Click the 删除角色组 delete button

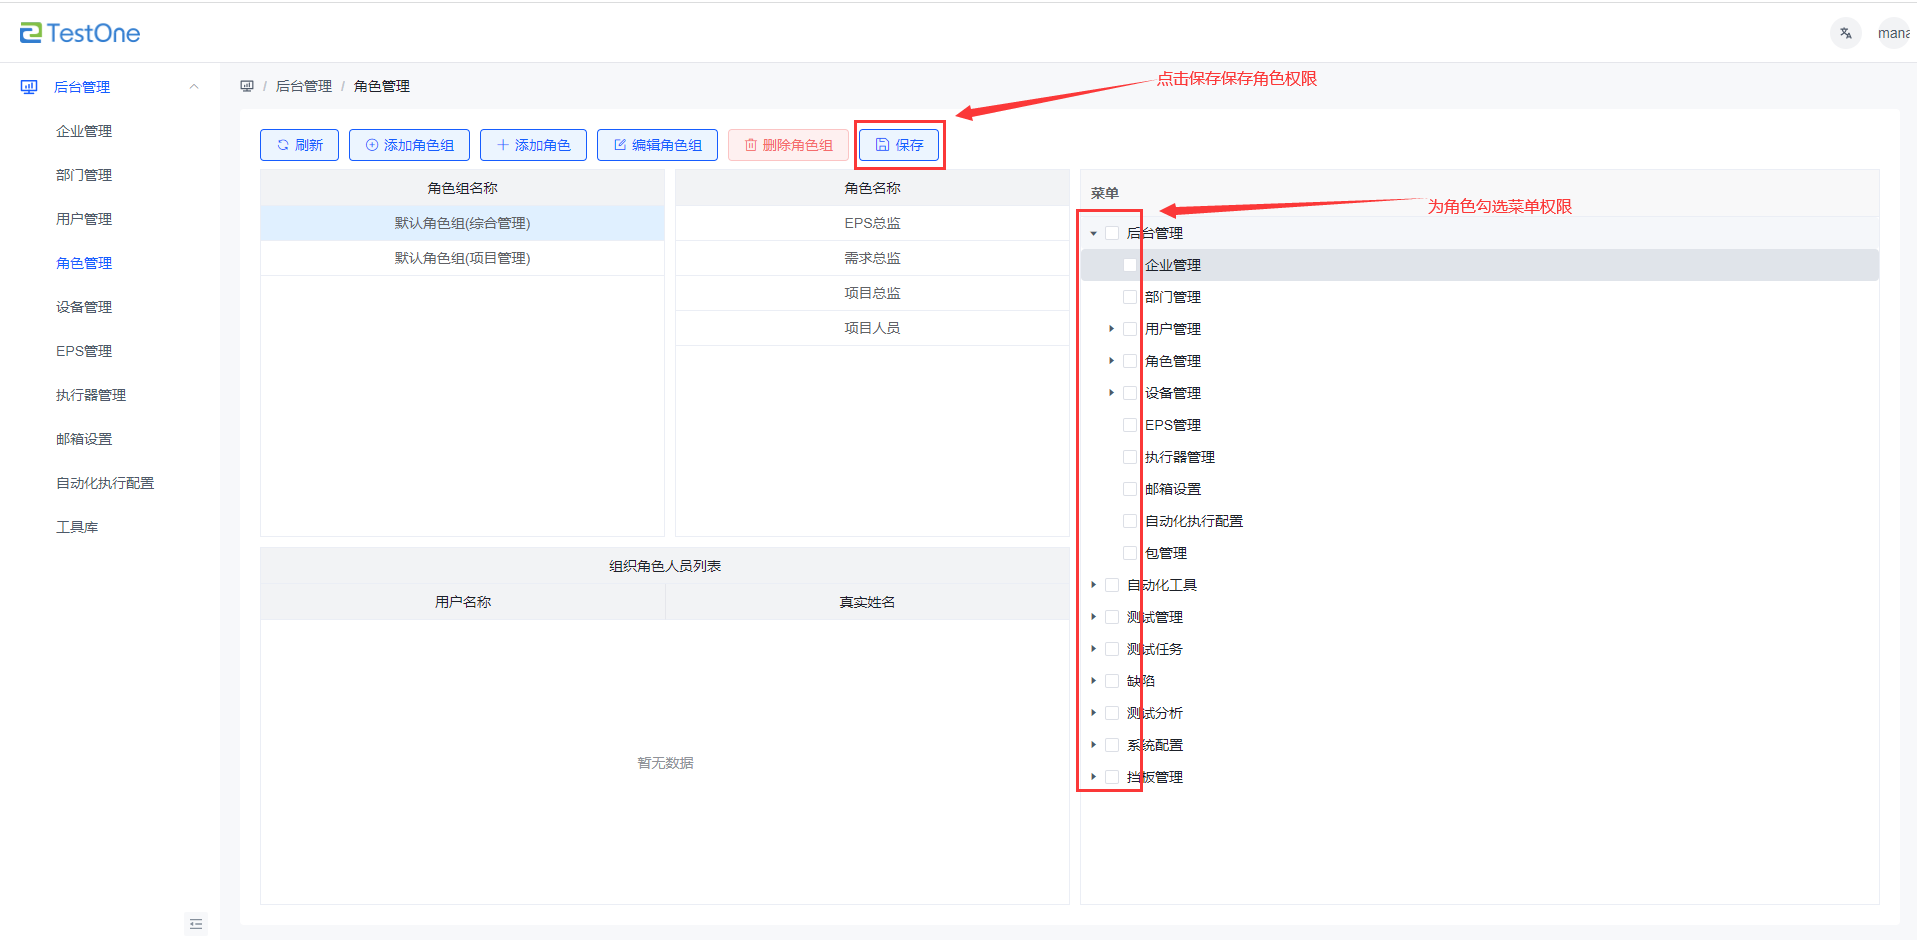[x=788, y=145]
